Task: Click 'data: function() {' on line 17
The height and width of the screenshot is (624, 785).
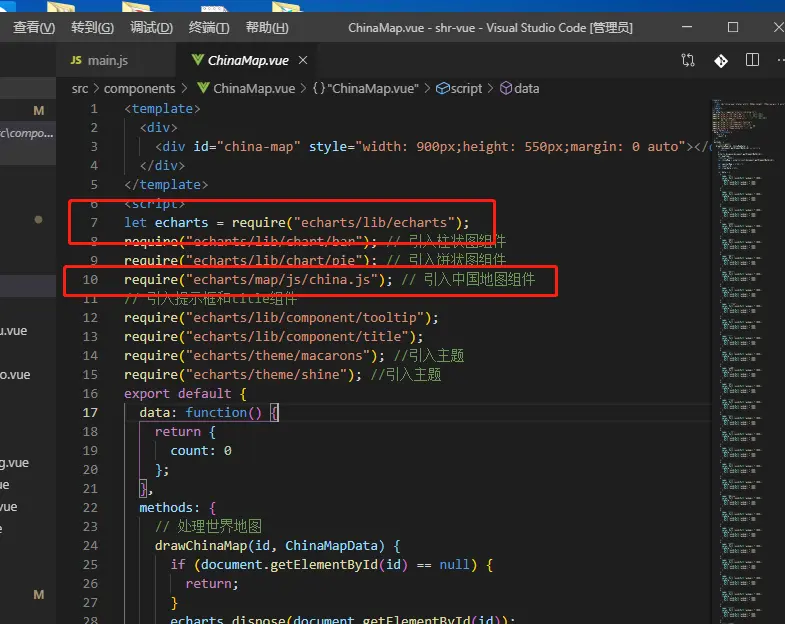Action: pos(209,413)
